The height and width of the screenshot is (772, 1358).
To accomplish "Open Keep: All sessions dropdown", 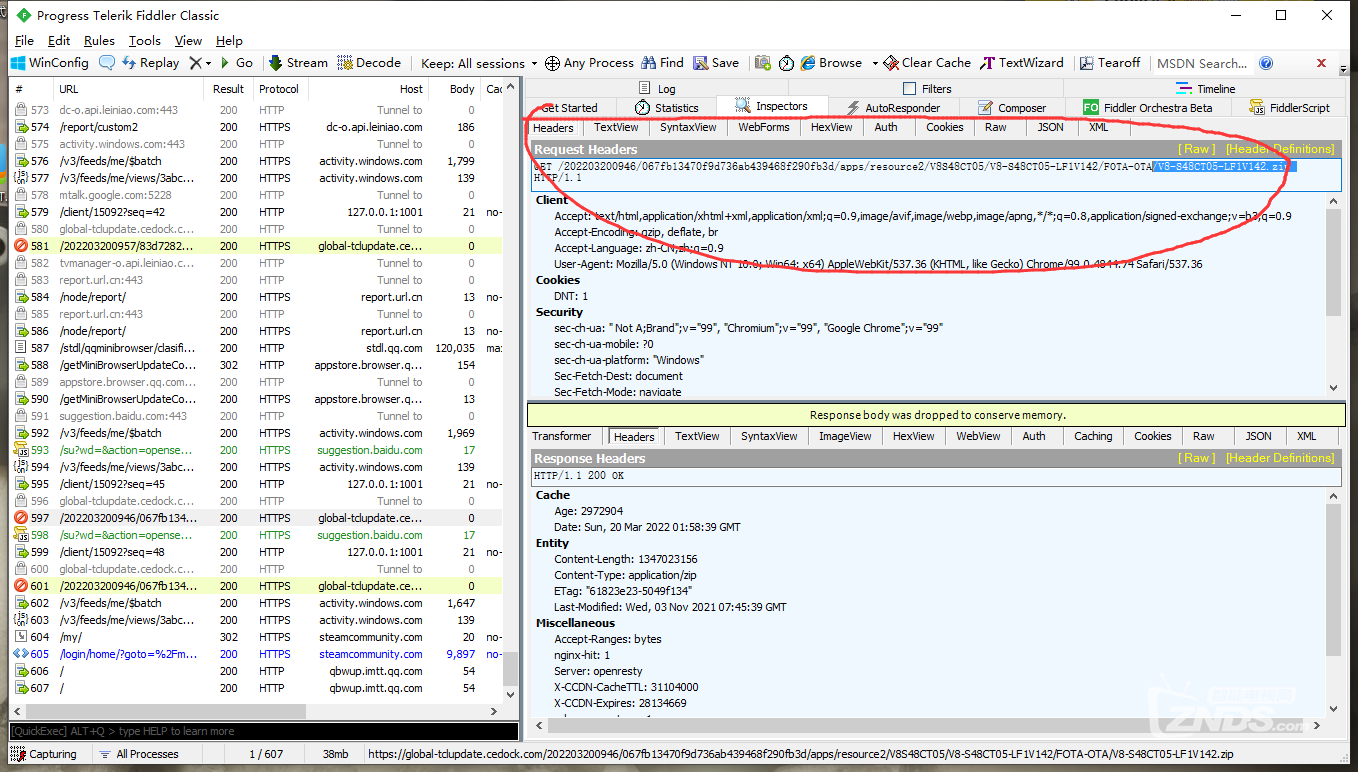I will (x=479, y=63).
